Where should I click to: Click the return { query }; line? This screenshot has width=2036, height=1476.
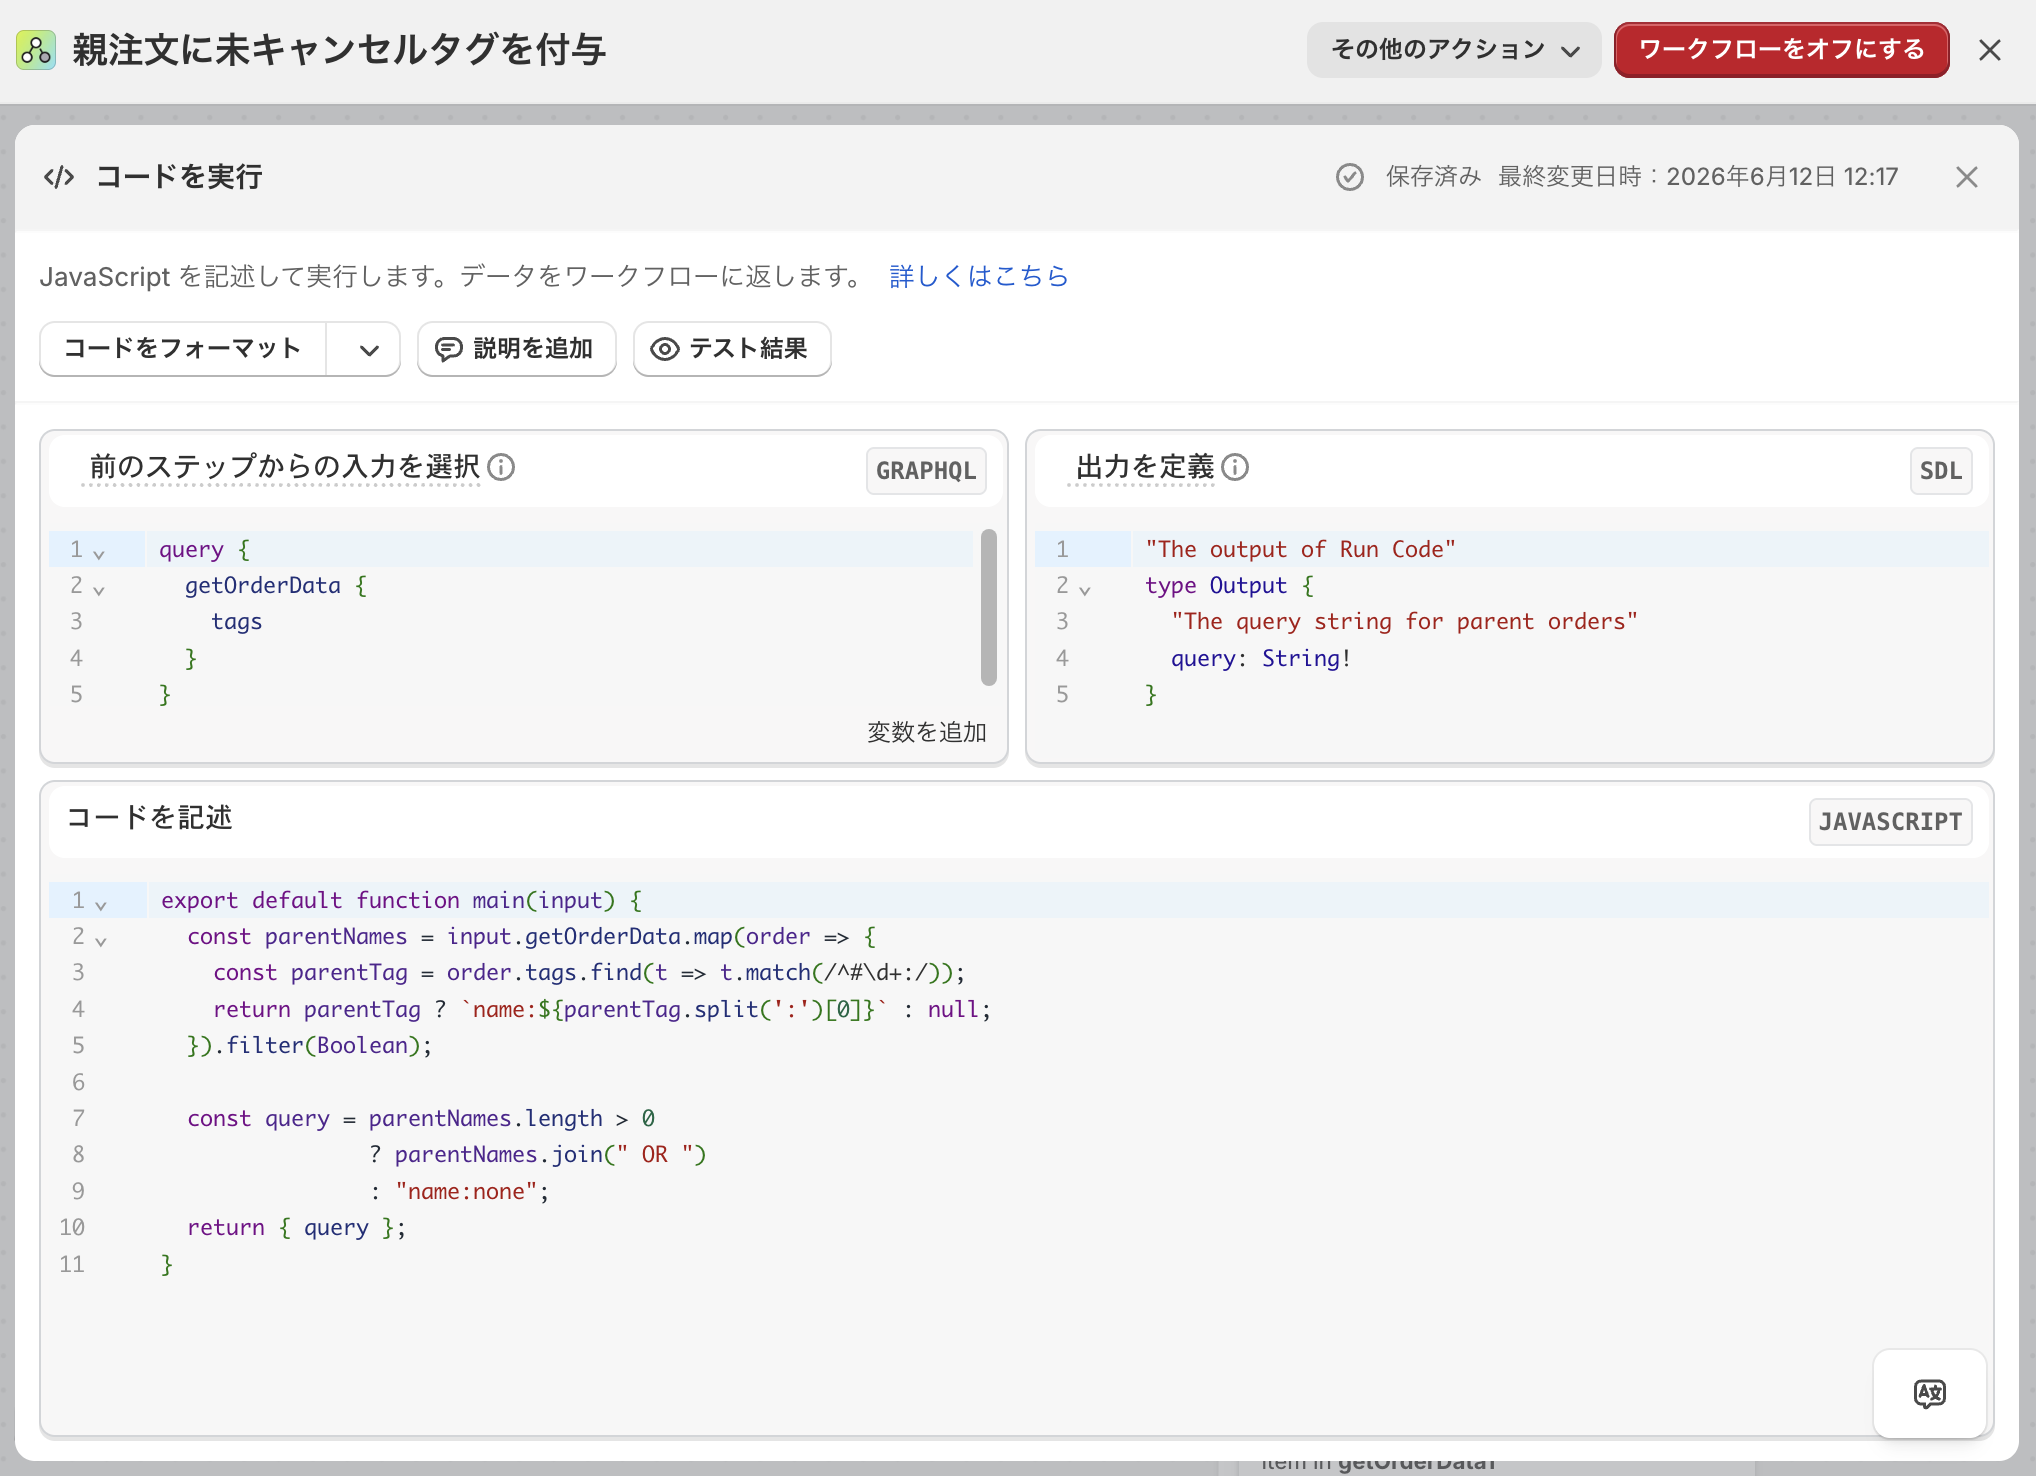point(297,1227)
